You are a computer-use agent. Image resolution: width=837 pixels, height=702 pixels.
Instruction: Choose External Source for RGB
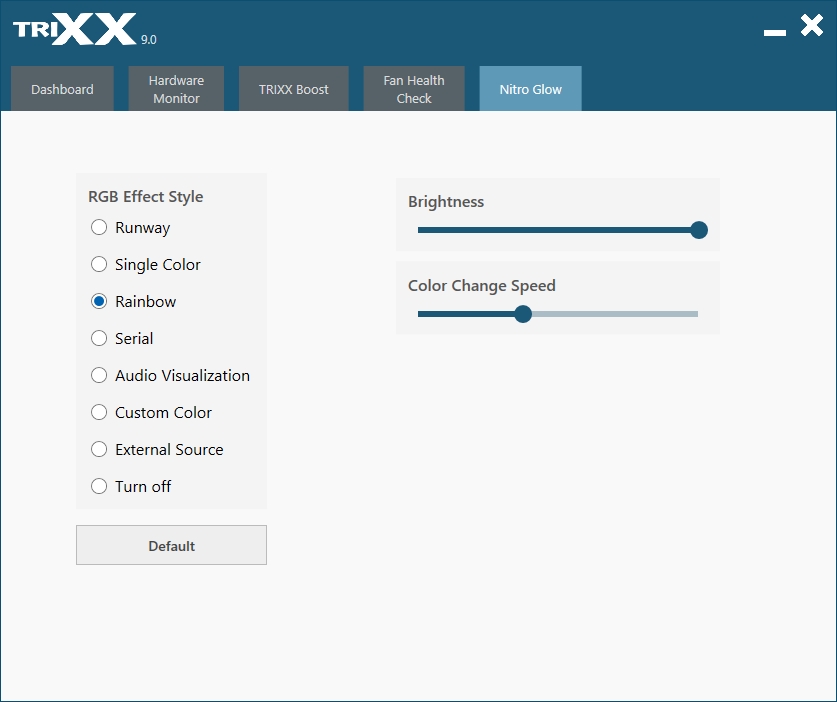pyautogui.click(x=157, y=449)
